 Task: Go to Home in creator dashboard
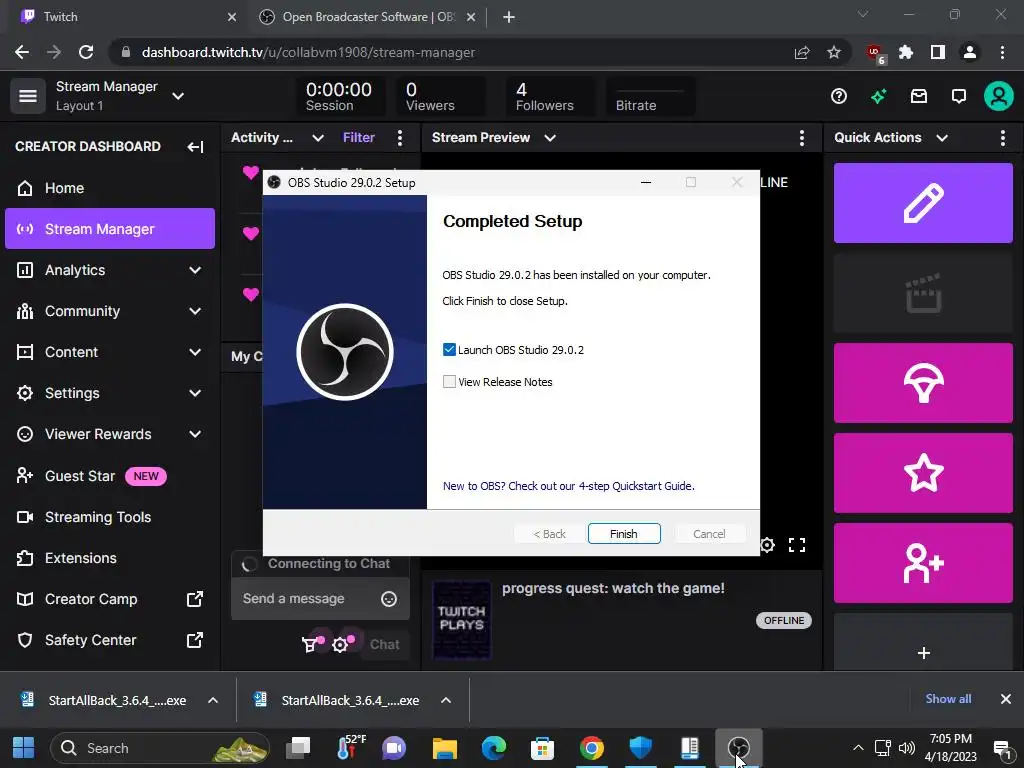tap(110, 188)
